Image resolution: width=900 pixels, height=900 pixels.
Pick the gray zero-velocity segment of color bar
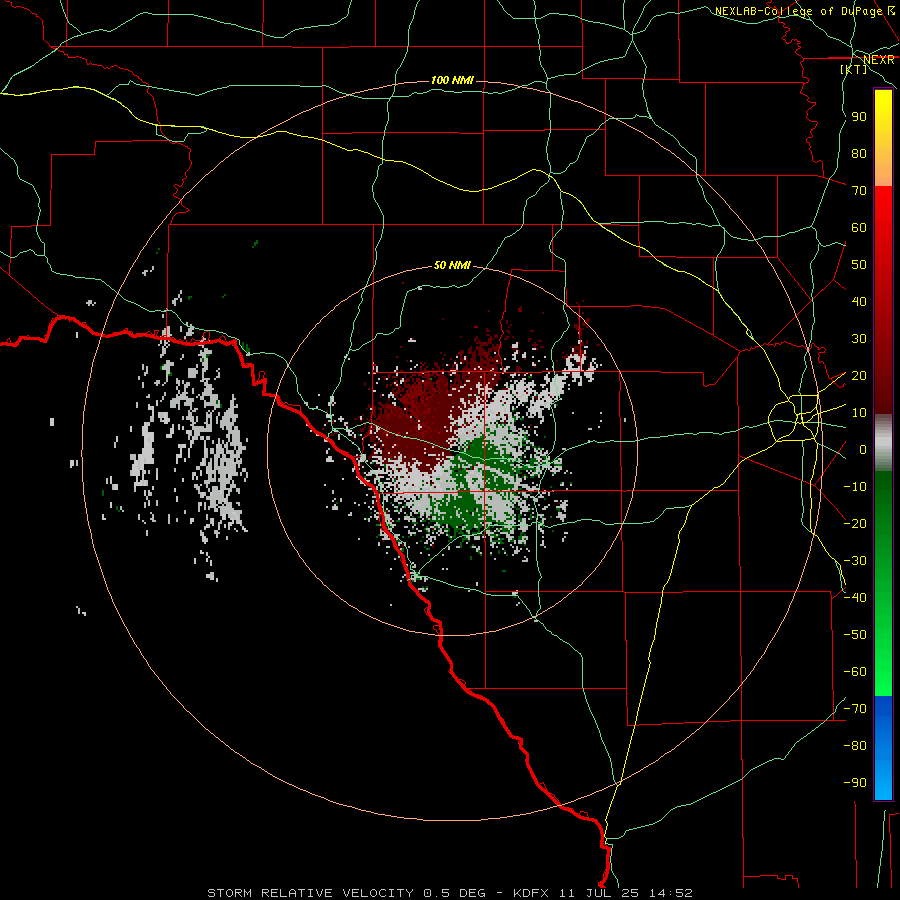[x=883, y=443]
